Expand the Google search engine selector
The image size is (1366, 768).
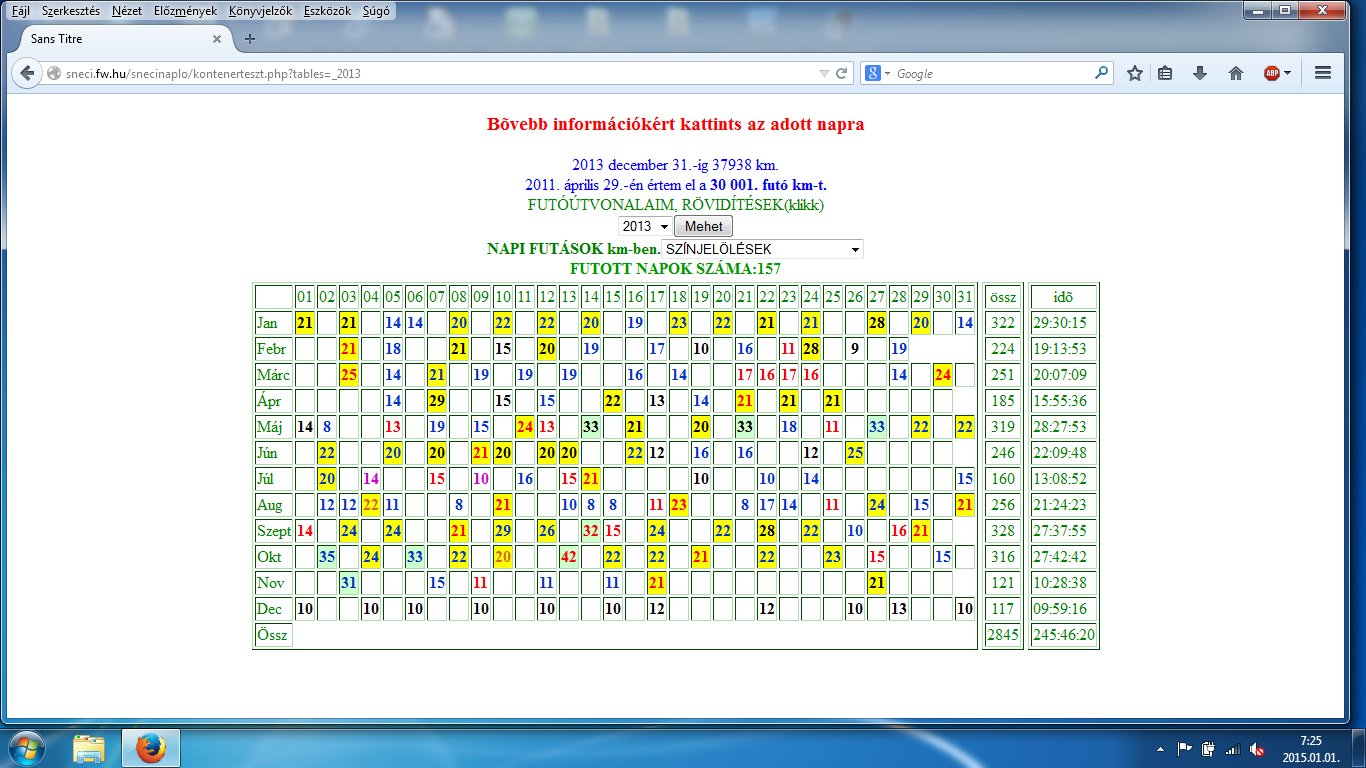[878, 73]
